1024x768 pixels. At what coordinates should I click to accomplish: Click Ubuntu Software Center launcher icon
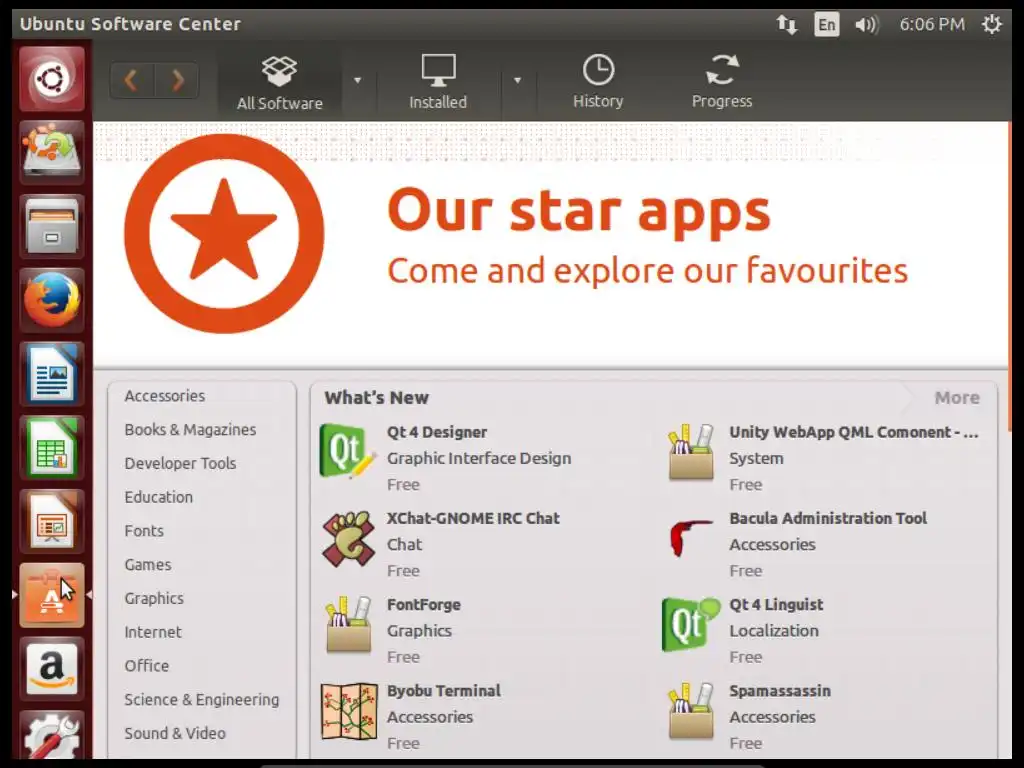[52, 595]
